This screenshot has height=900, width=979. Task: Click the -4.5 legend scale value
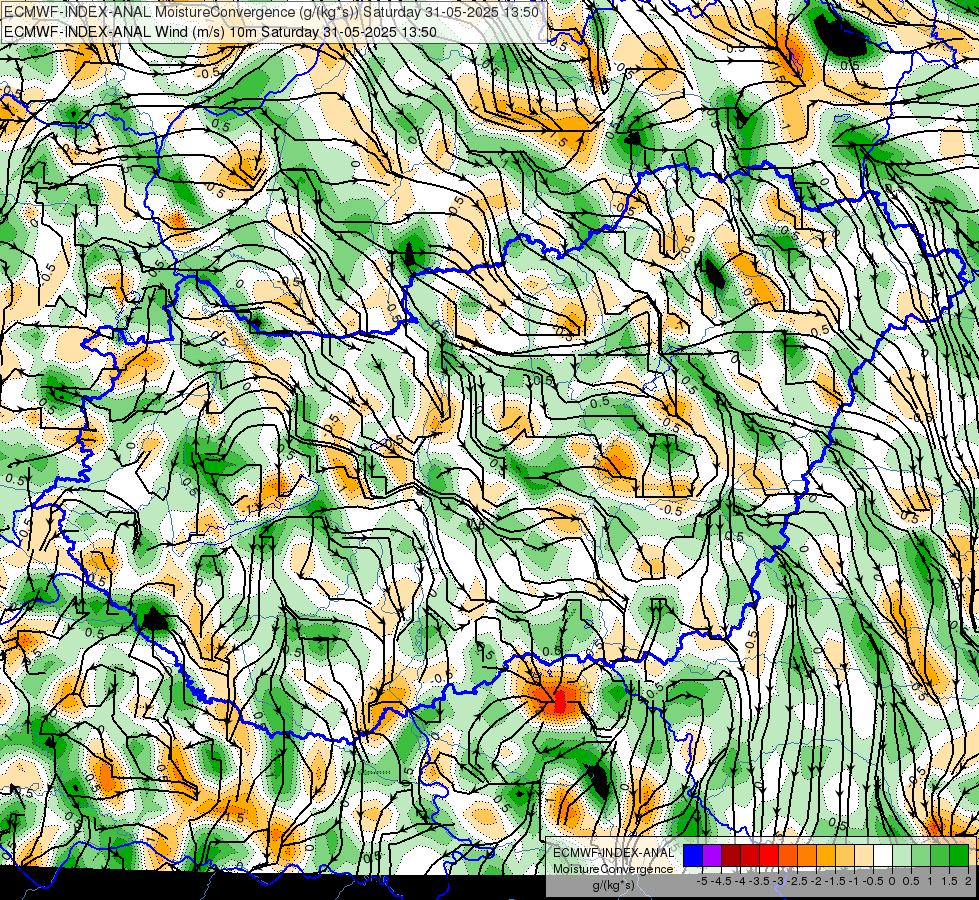point(721,881)
